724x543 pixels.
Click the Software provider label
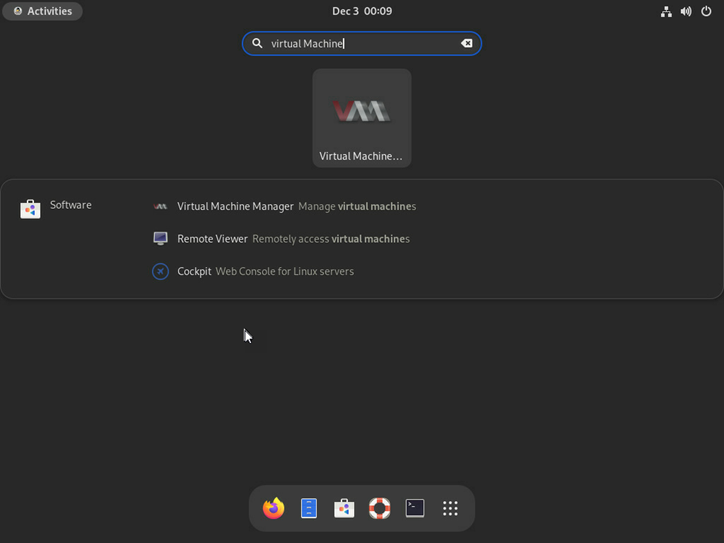[x=71, y=205]
